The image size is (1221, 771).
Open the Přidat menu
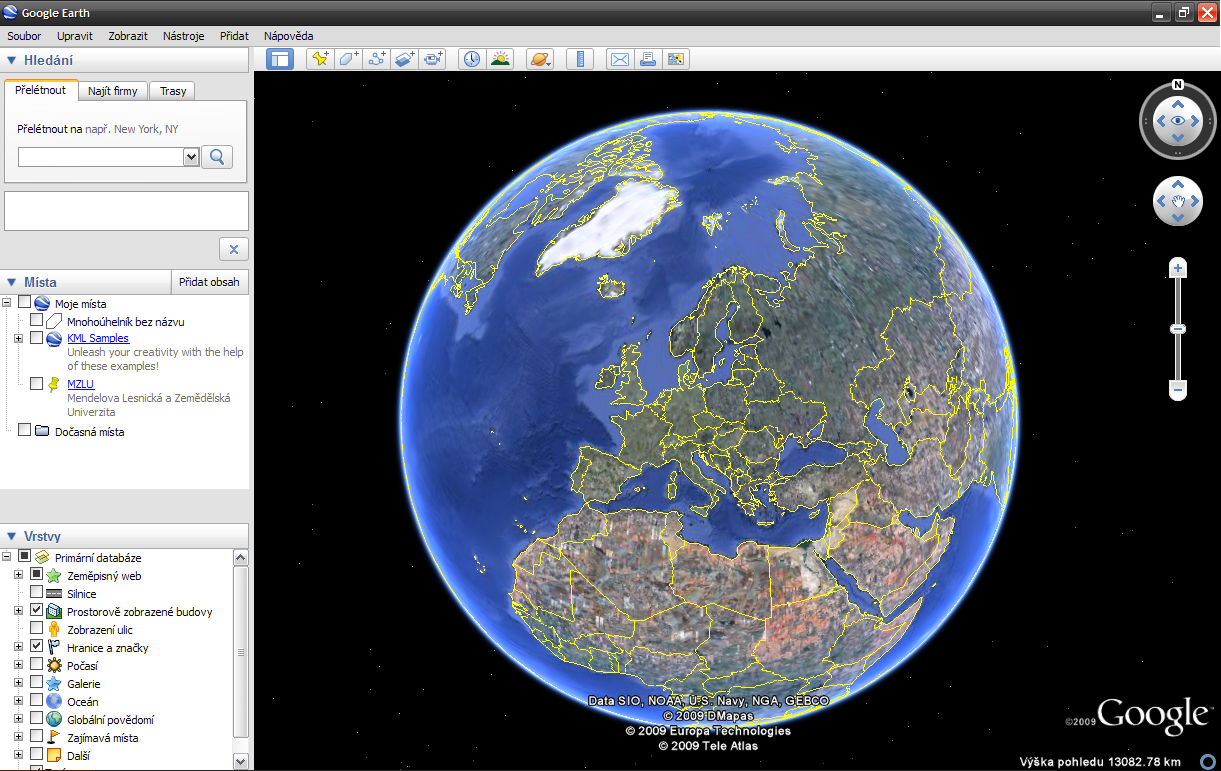[234, 36]
